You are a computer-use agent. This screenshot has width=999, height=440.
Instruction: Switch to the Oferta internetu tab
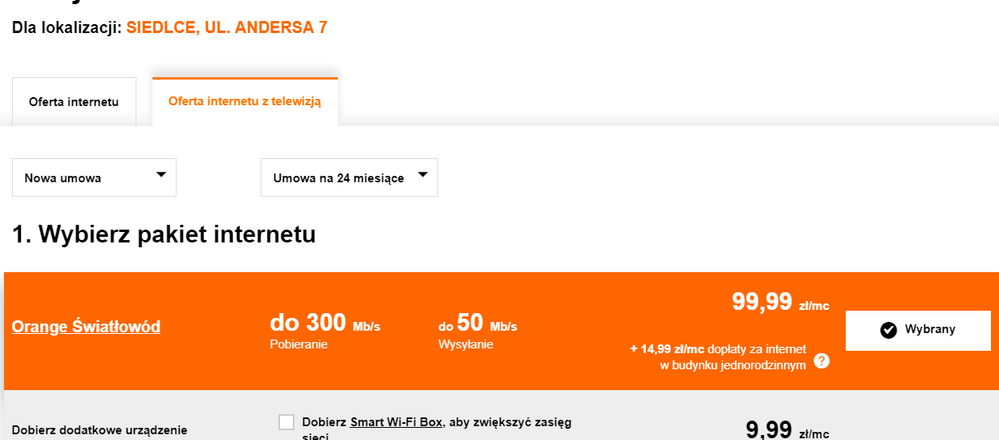(x=74, y=102)
